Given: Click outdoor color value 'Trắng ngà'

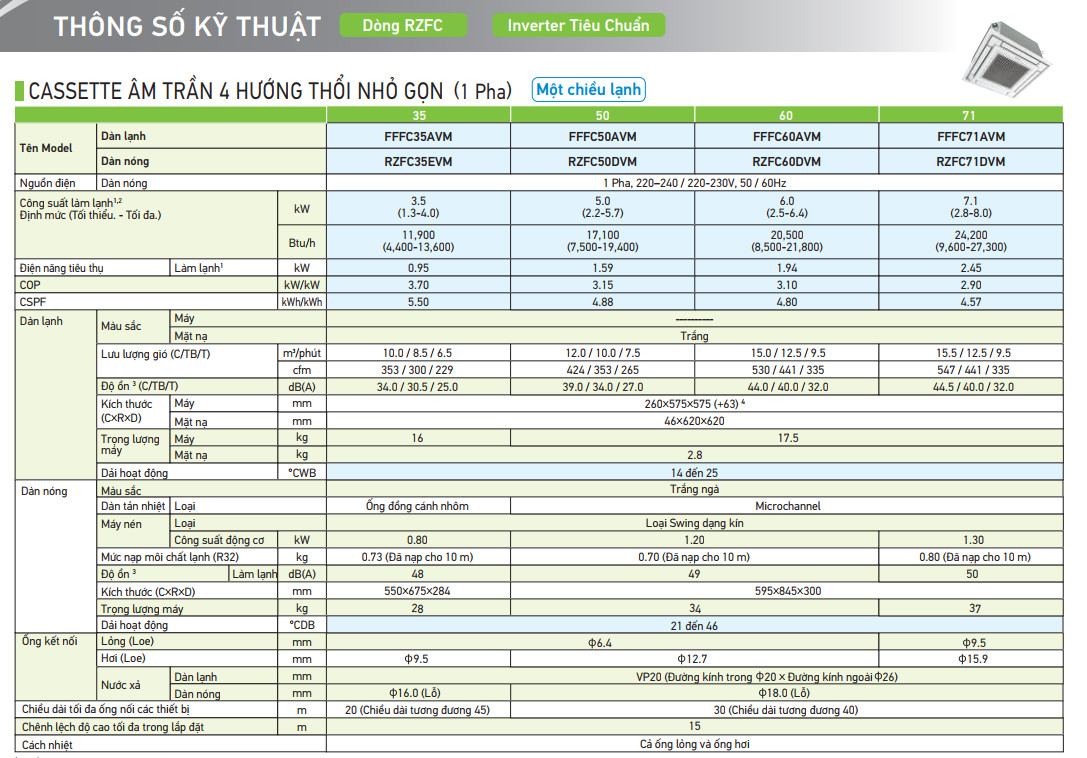Looking at the screenshot, I should click(x=694, y=490).
